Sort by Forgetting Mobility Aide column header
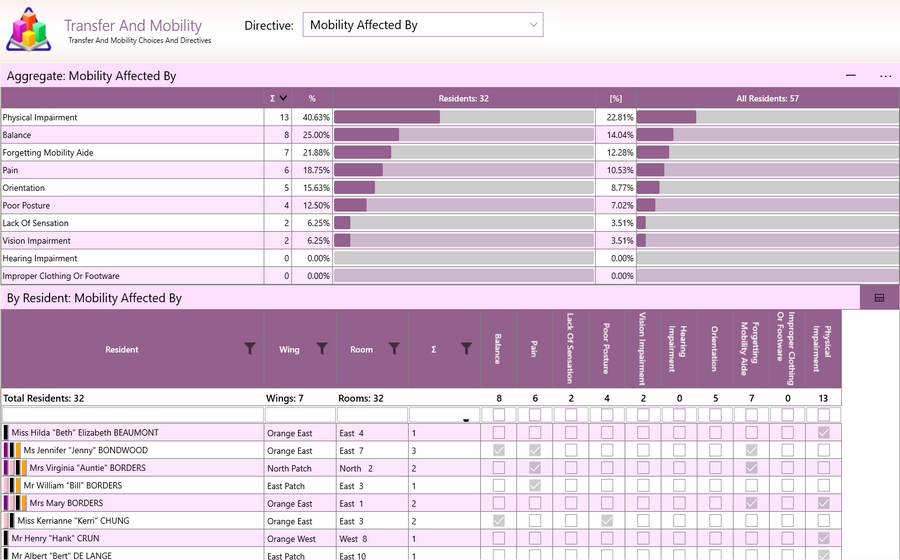This screenshot has width=900, height=560. [751, 349]
